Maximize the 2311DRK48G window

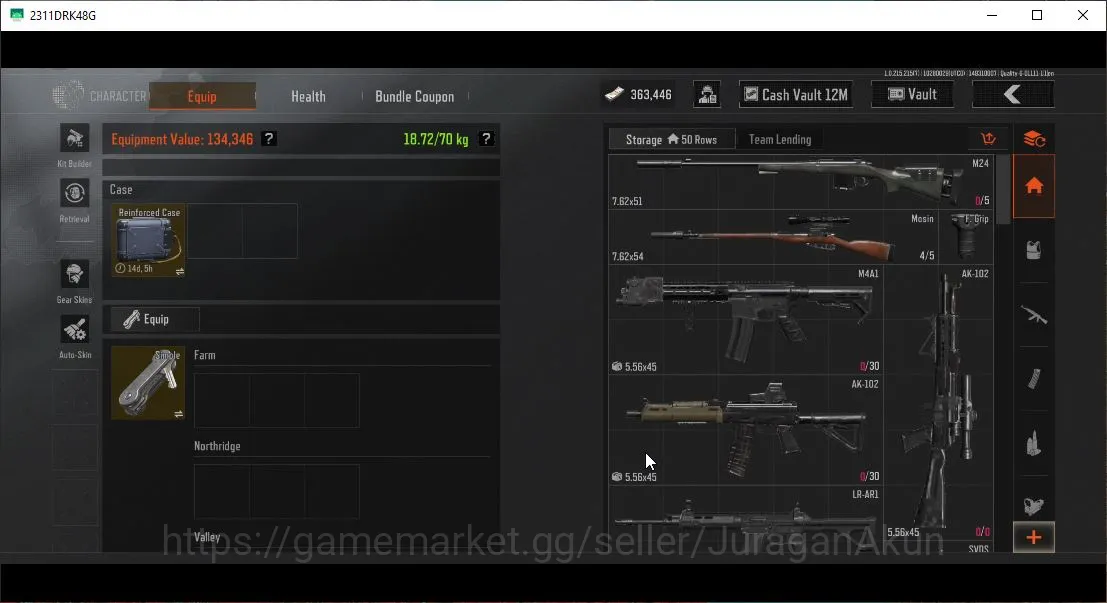tap(1037, 15)
